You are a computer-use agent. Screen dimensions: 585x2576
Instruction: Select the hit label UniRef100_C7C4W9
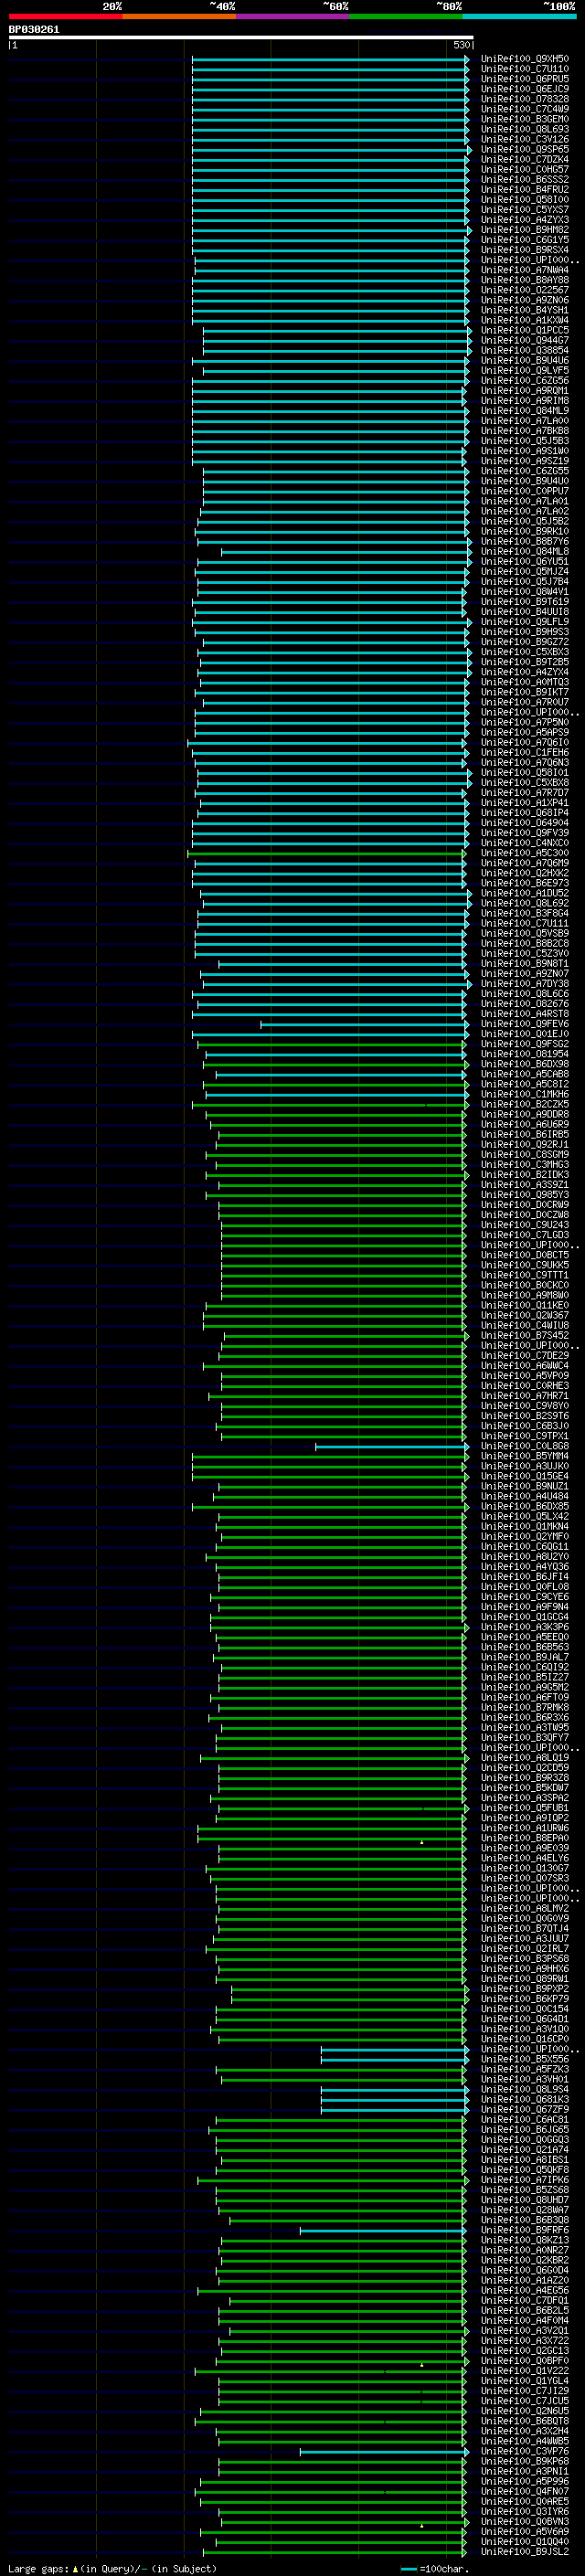[525, 109]
